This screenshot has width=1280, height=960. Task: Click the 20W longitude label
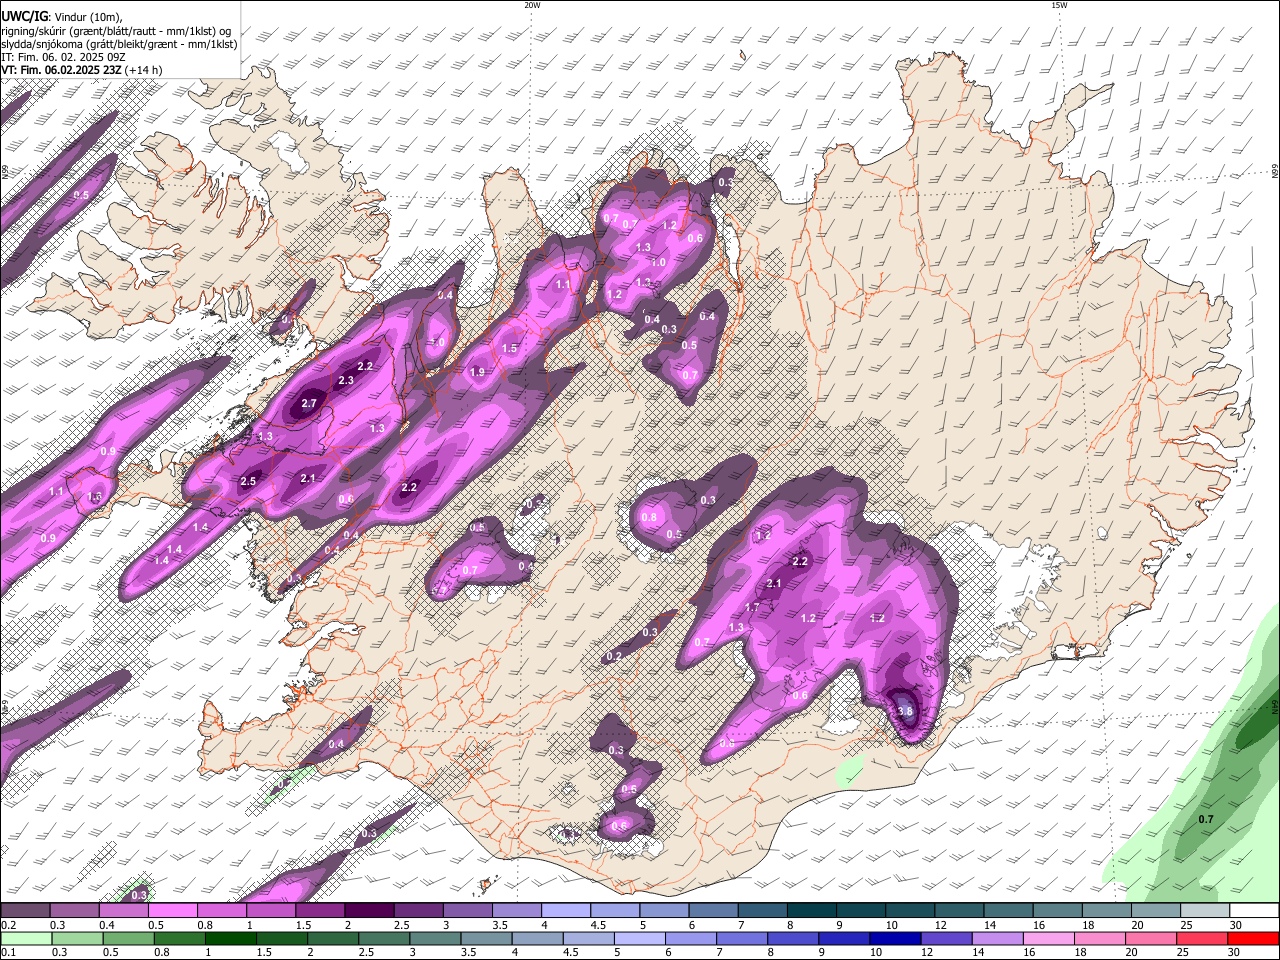pyautogui.click(x=532, y=5)
